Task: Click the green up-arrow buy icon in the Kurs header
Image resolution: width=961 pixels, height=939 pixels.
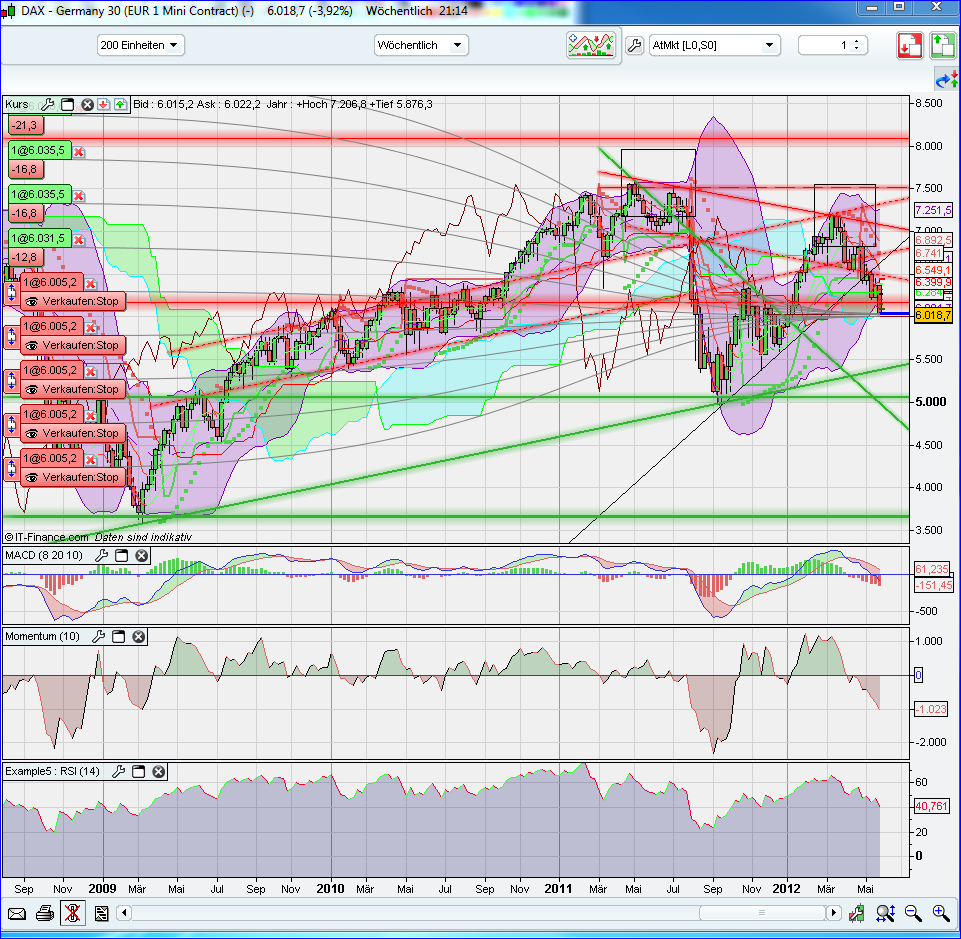Action: point(120,104)
